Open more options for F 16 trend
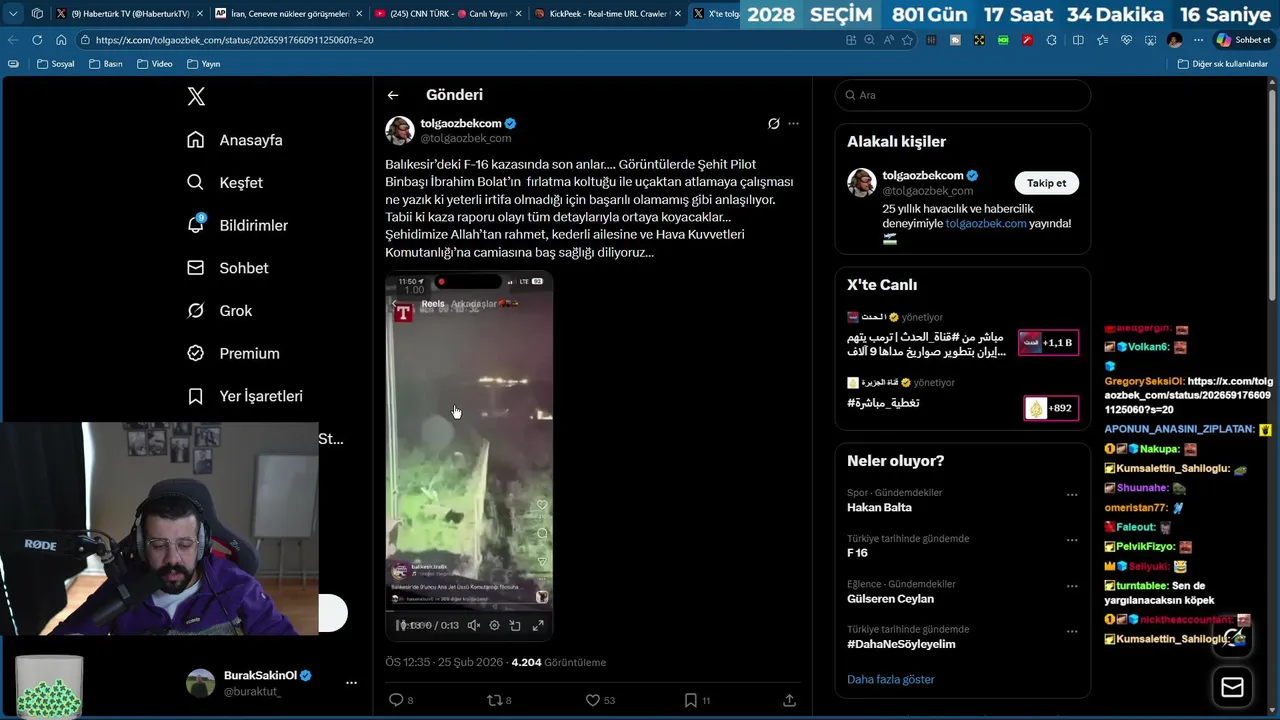 click(1072, 541)
